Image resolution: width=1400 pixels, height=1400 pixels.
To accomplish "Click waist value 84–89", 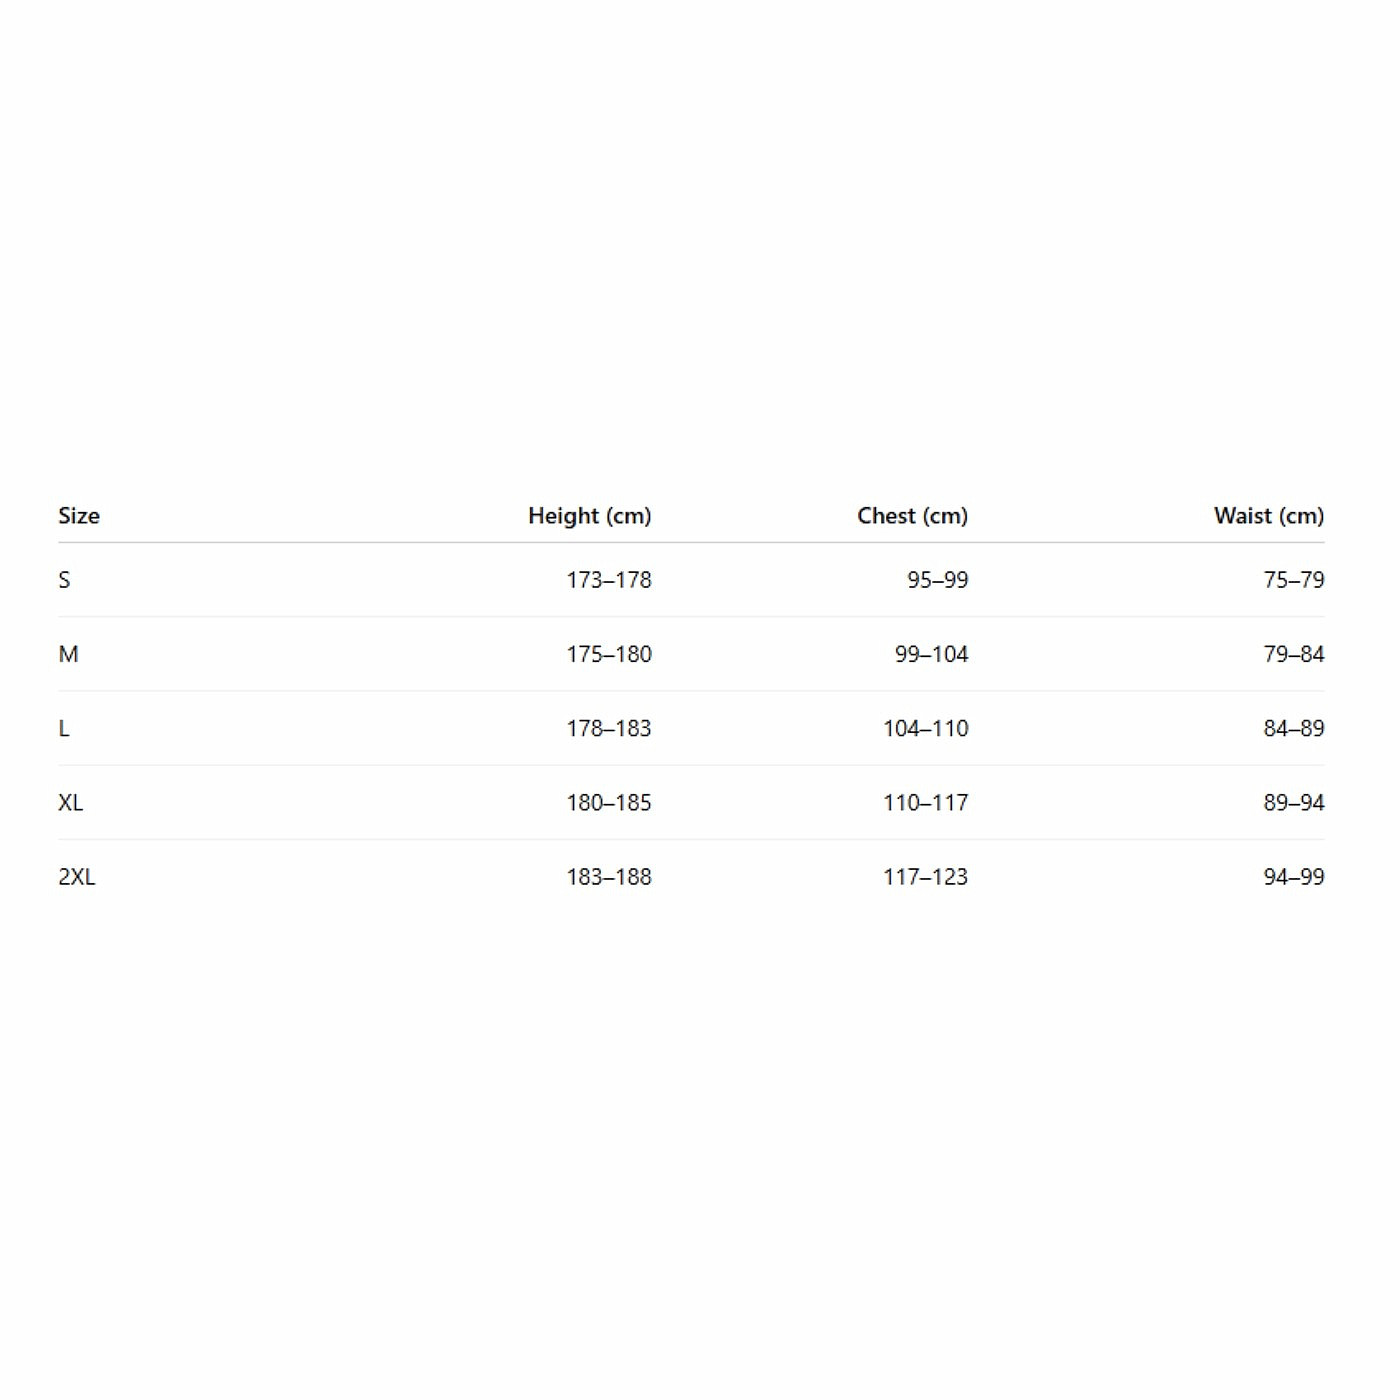I will [x=1293, y=728].
